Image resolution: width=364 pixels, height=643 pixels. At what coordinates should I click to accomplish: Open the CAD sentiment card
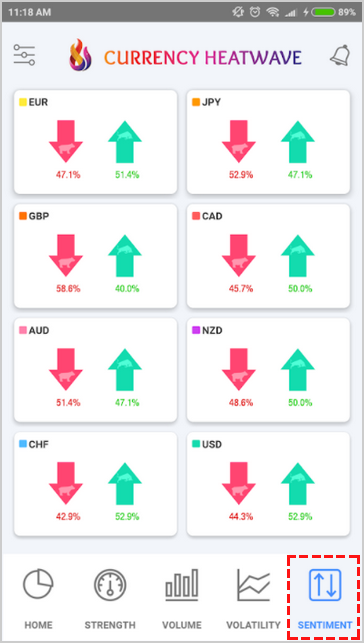coord(268,256)
